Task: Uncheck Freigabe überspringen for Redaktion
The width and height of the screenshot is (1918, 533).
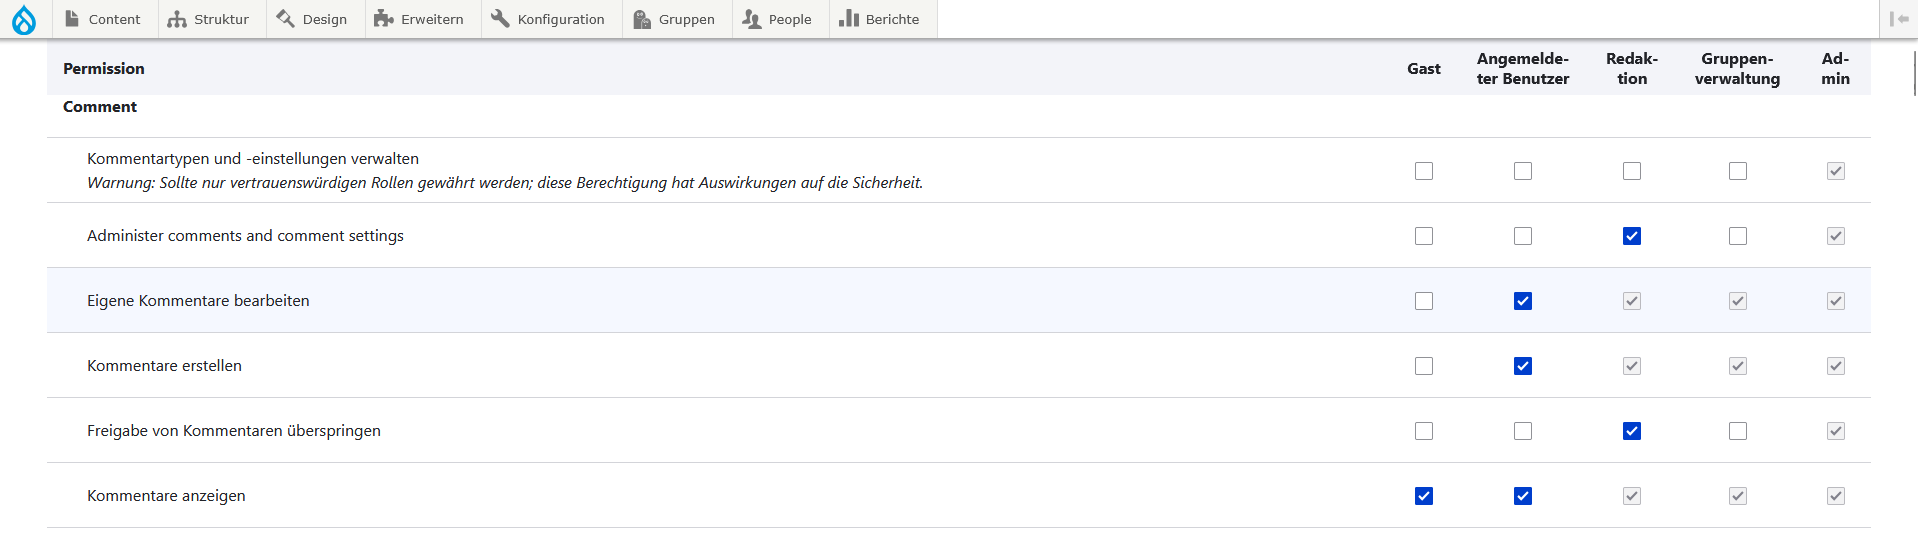Action: click(x=1632, y=431)
